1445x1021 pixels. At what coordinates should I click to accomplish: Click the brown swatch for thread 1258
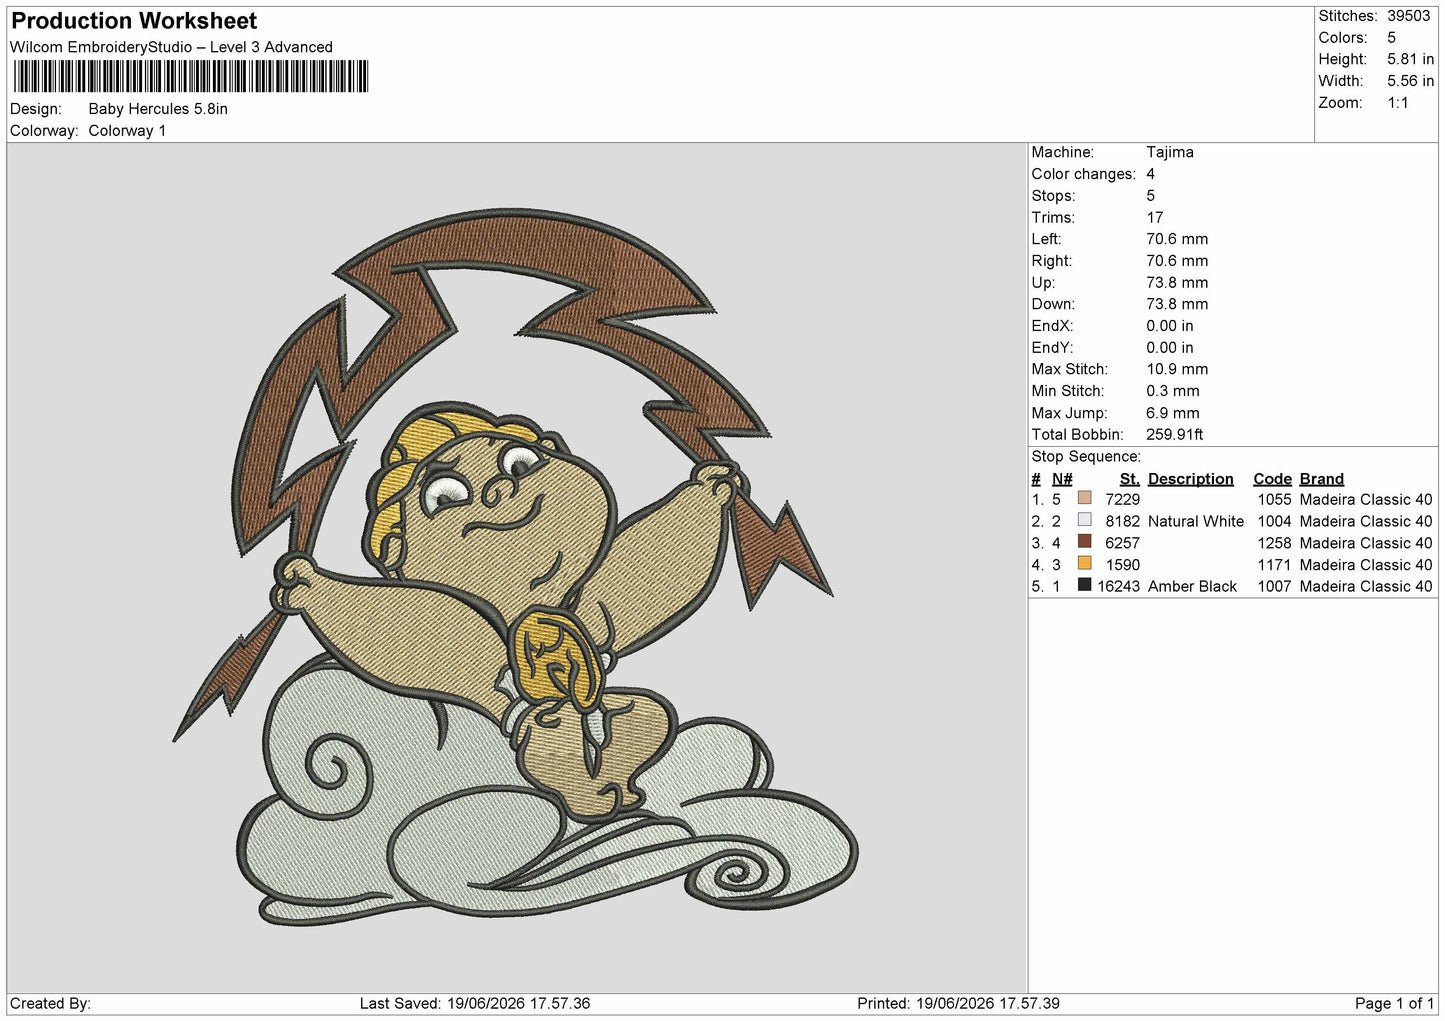(x=1084, y=542)
